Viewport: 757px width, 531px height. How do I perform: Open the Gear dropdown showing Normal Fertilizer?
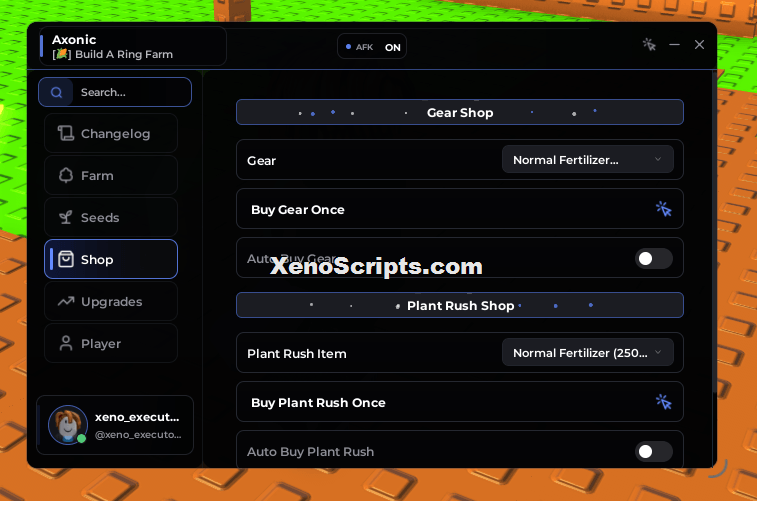[588, 159]
